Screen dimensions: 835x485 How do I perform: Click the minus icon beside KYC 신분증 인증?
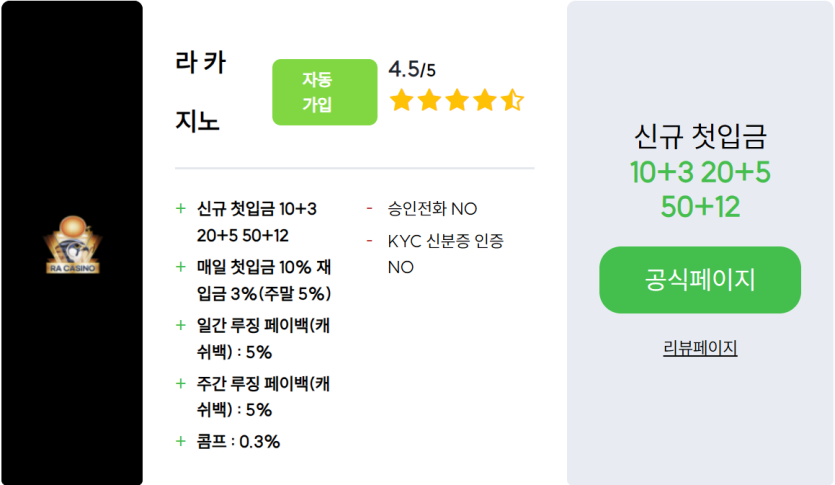coord(370,241)
